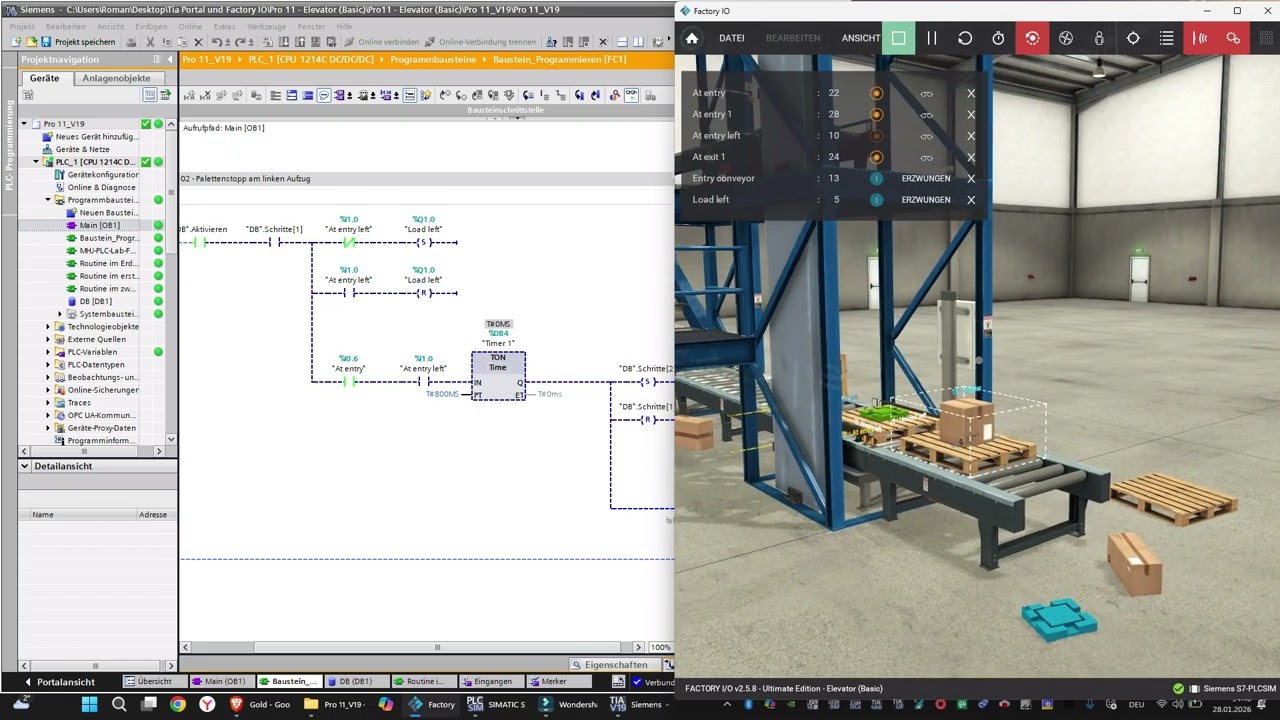Expand the PLC-Variablen folder
This screenshot has width=1280, height=720.
47,352
